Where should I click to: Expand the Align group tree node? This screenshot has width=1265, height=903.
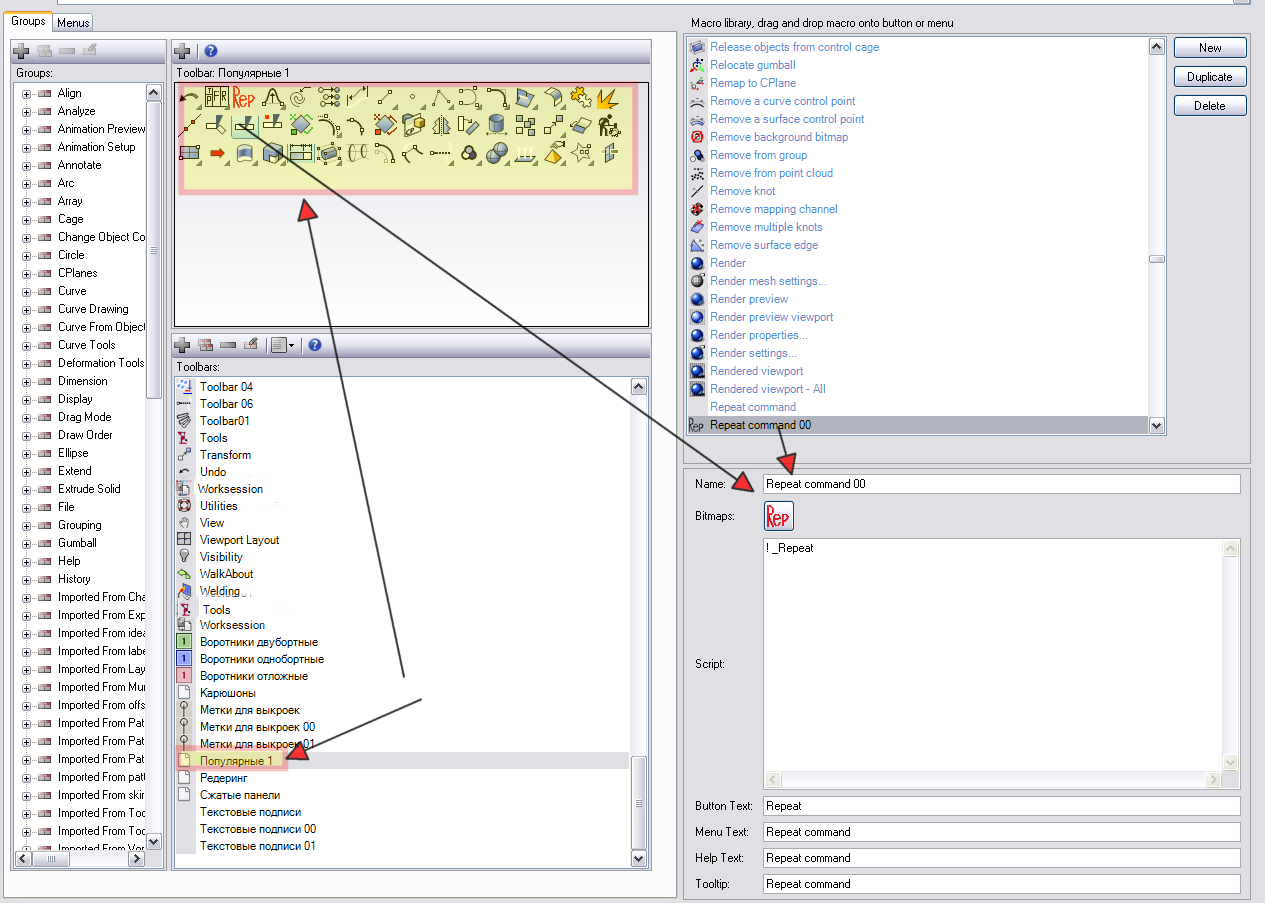coord(26,93)
